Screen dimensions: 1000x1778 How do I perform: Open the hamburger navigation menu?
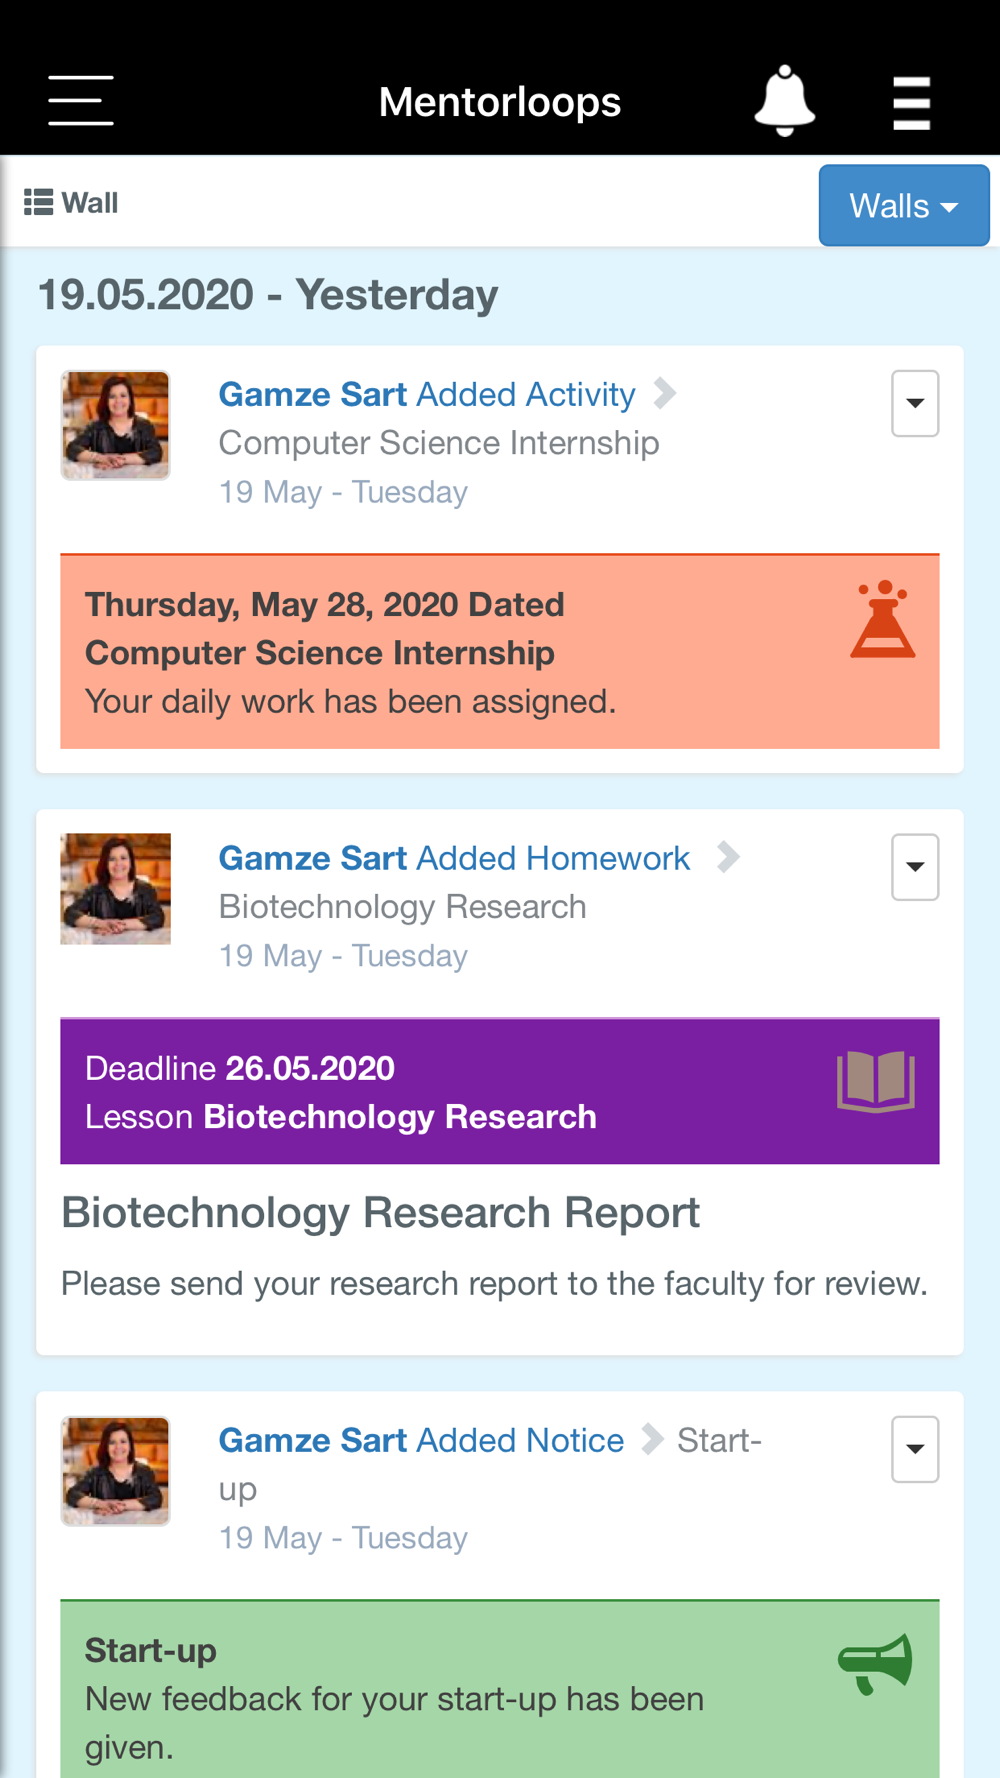click(x=81, y=101)
